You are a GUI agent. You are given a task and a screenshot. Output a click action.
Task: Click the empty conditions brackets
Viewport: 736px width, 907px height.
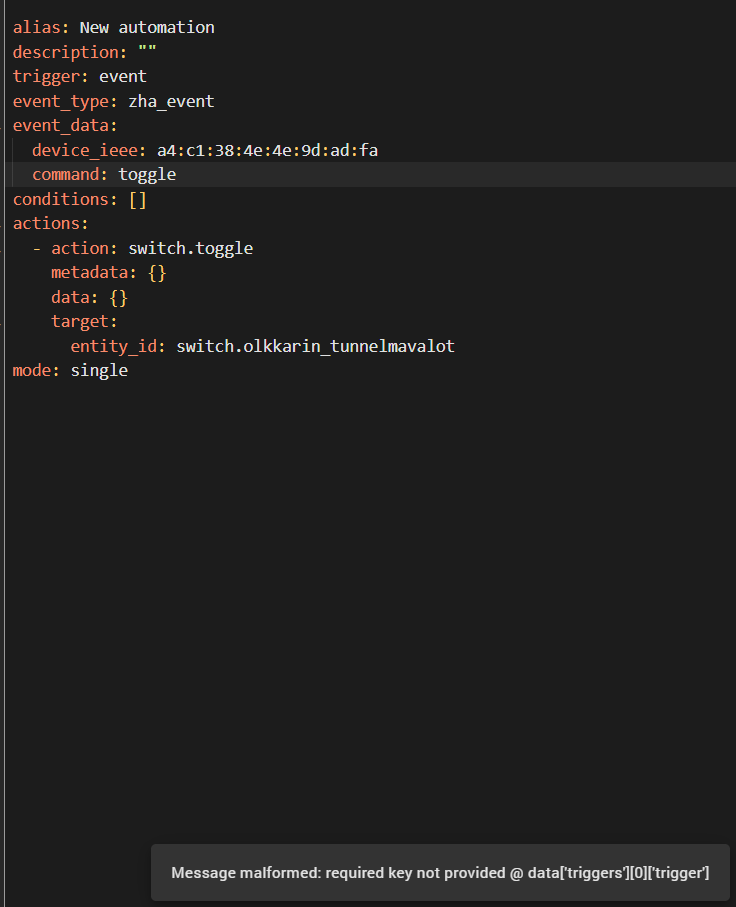pyautogui.click(x=138, y=199)
